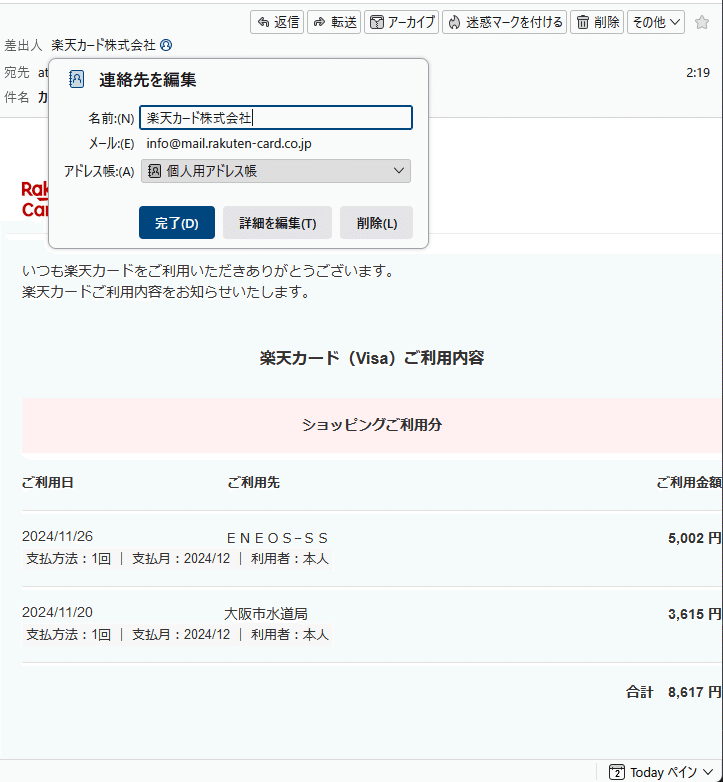Focus the 名前 name input field
The image size is (723, 782).
point(276,118)
